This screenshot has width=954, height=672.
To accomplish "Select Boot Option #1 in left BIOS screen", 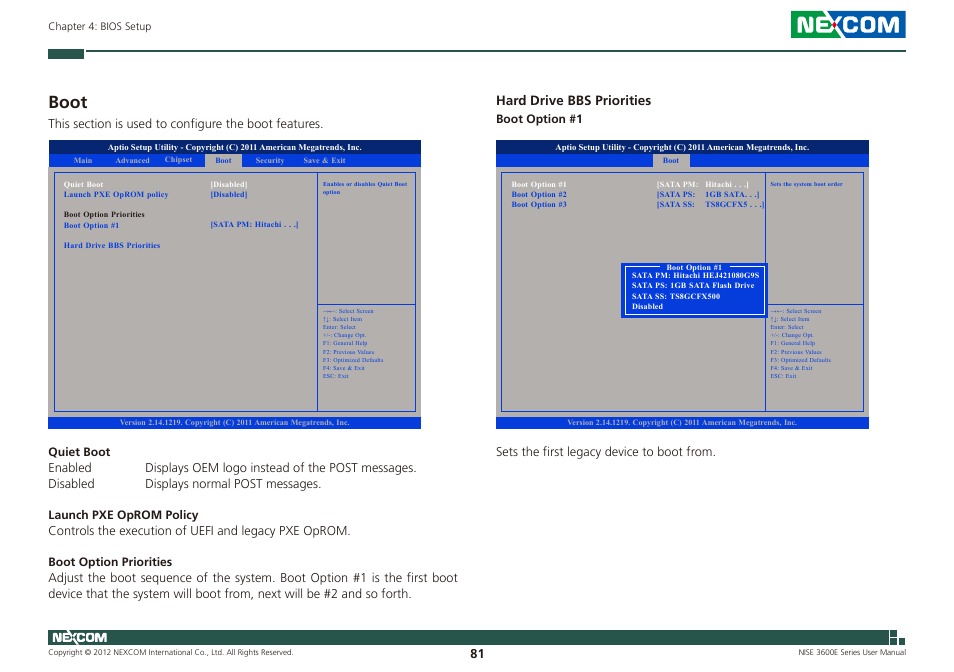I will (x=91, y=226).
